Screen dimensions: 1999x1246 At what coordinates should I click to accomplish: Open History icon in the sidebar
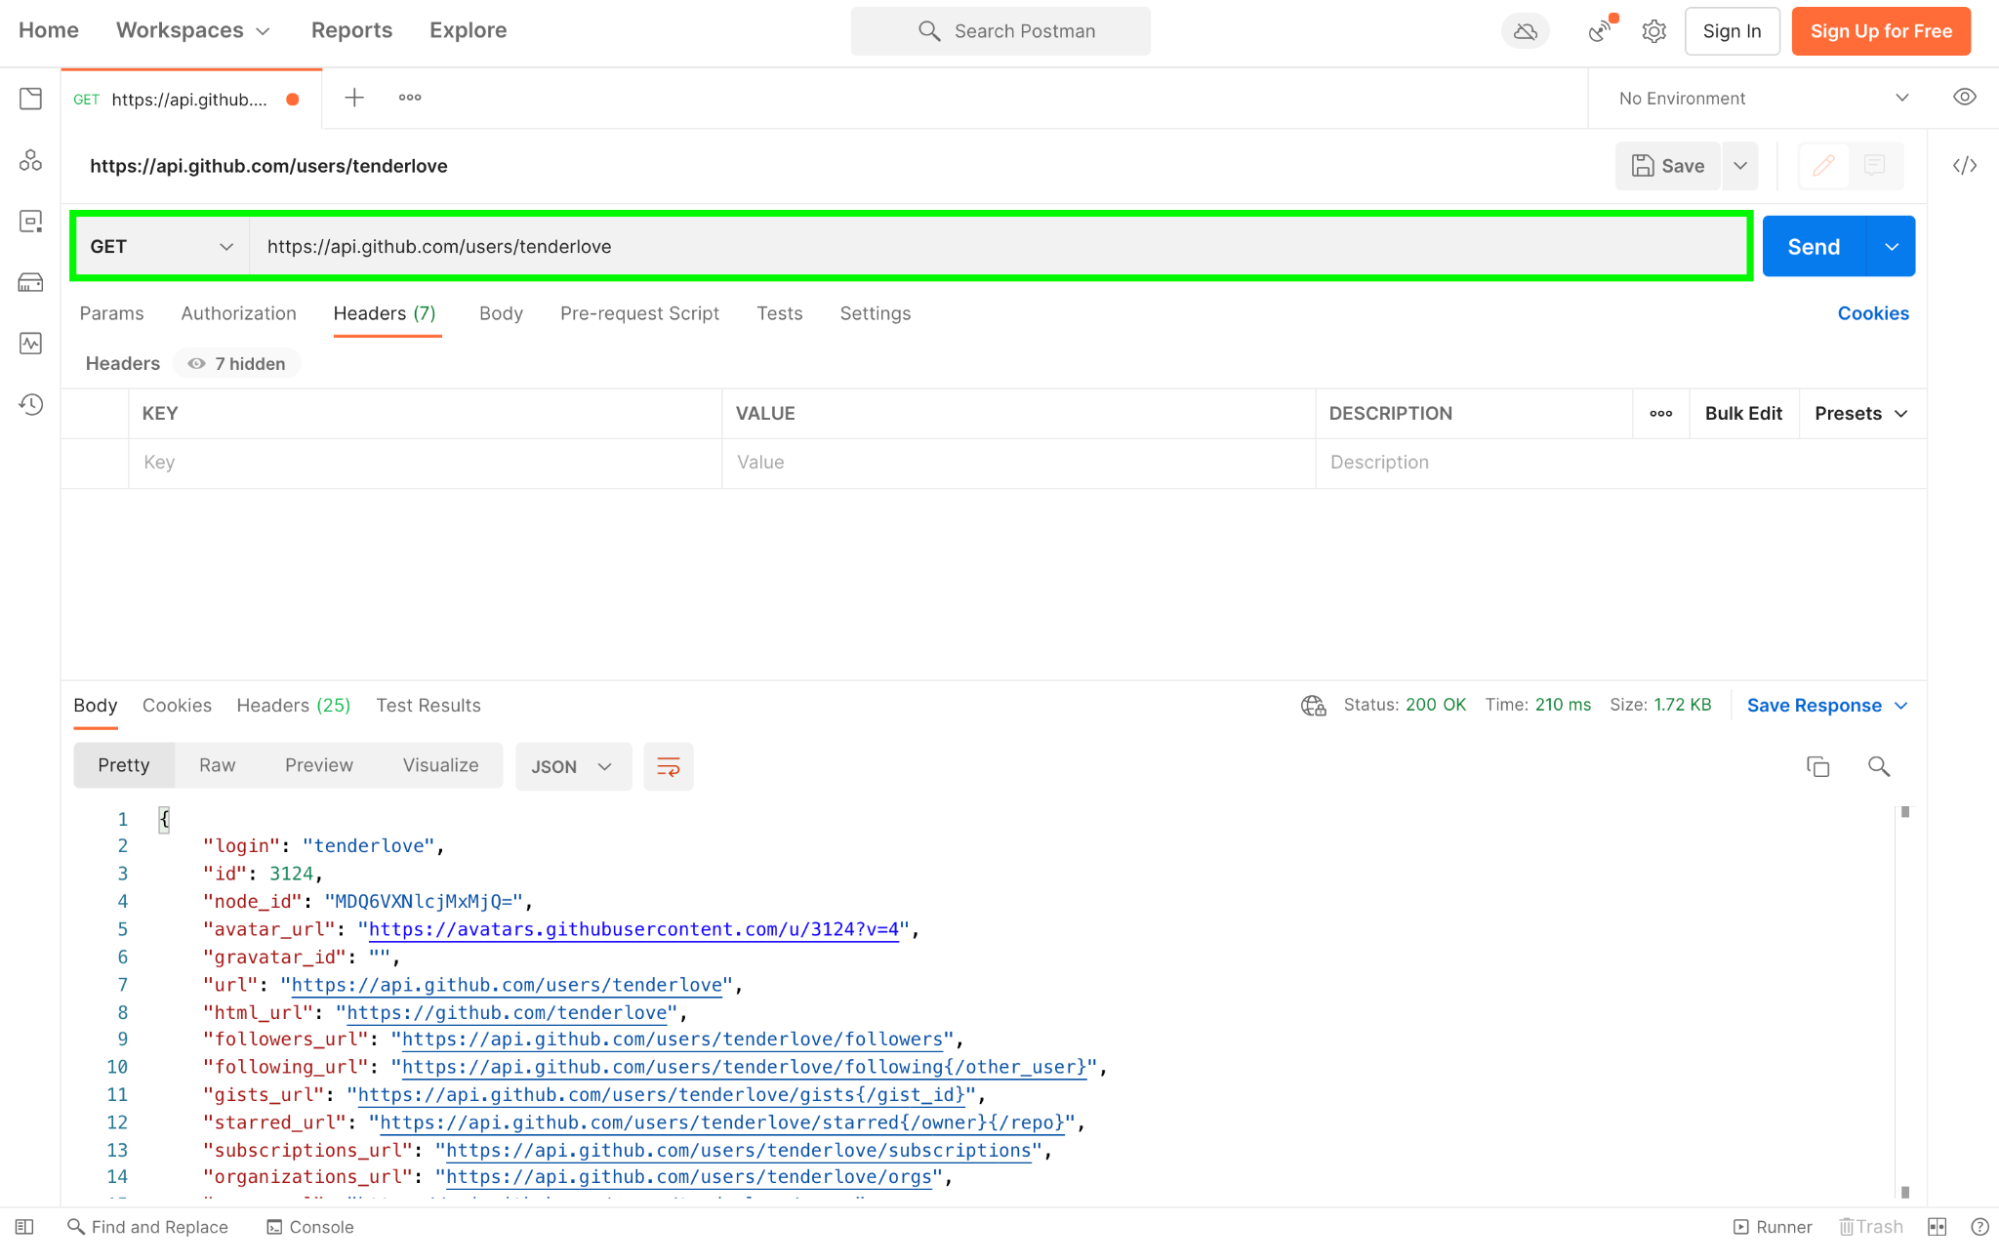pyautogui.click(x=31, y=404)
